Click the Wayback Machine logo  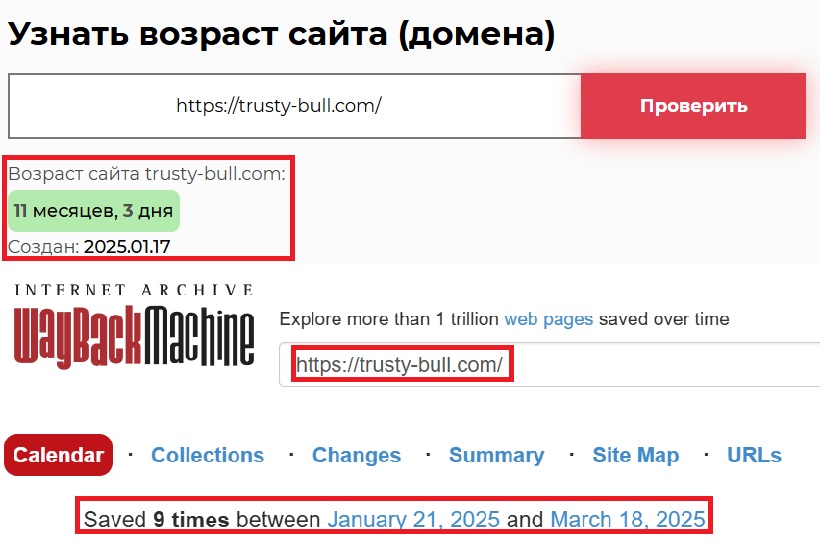tap(134, 337)
